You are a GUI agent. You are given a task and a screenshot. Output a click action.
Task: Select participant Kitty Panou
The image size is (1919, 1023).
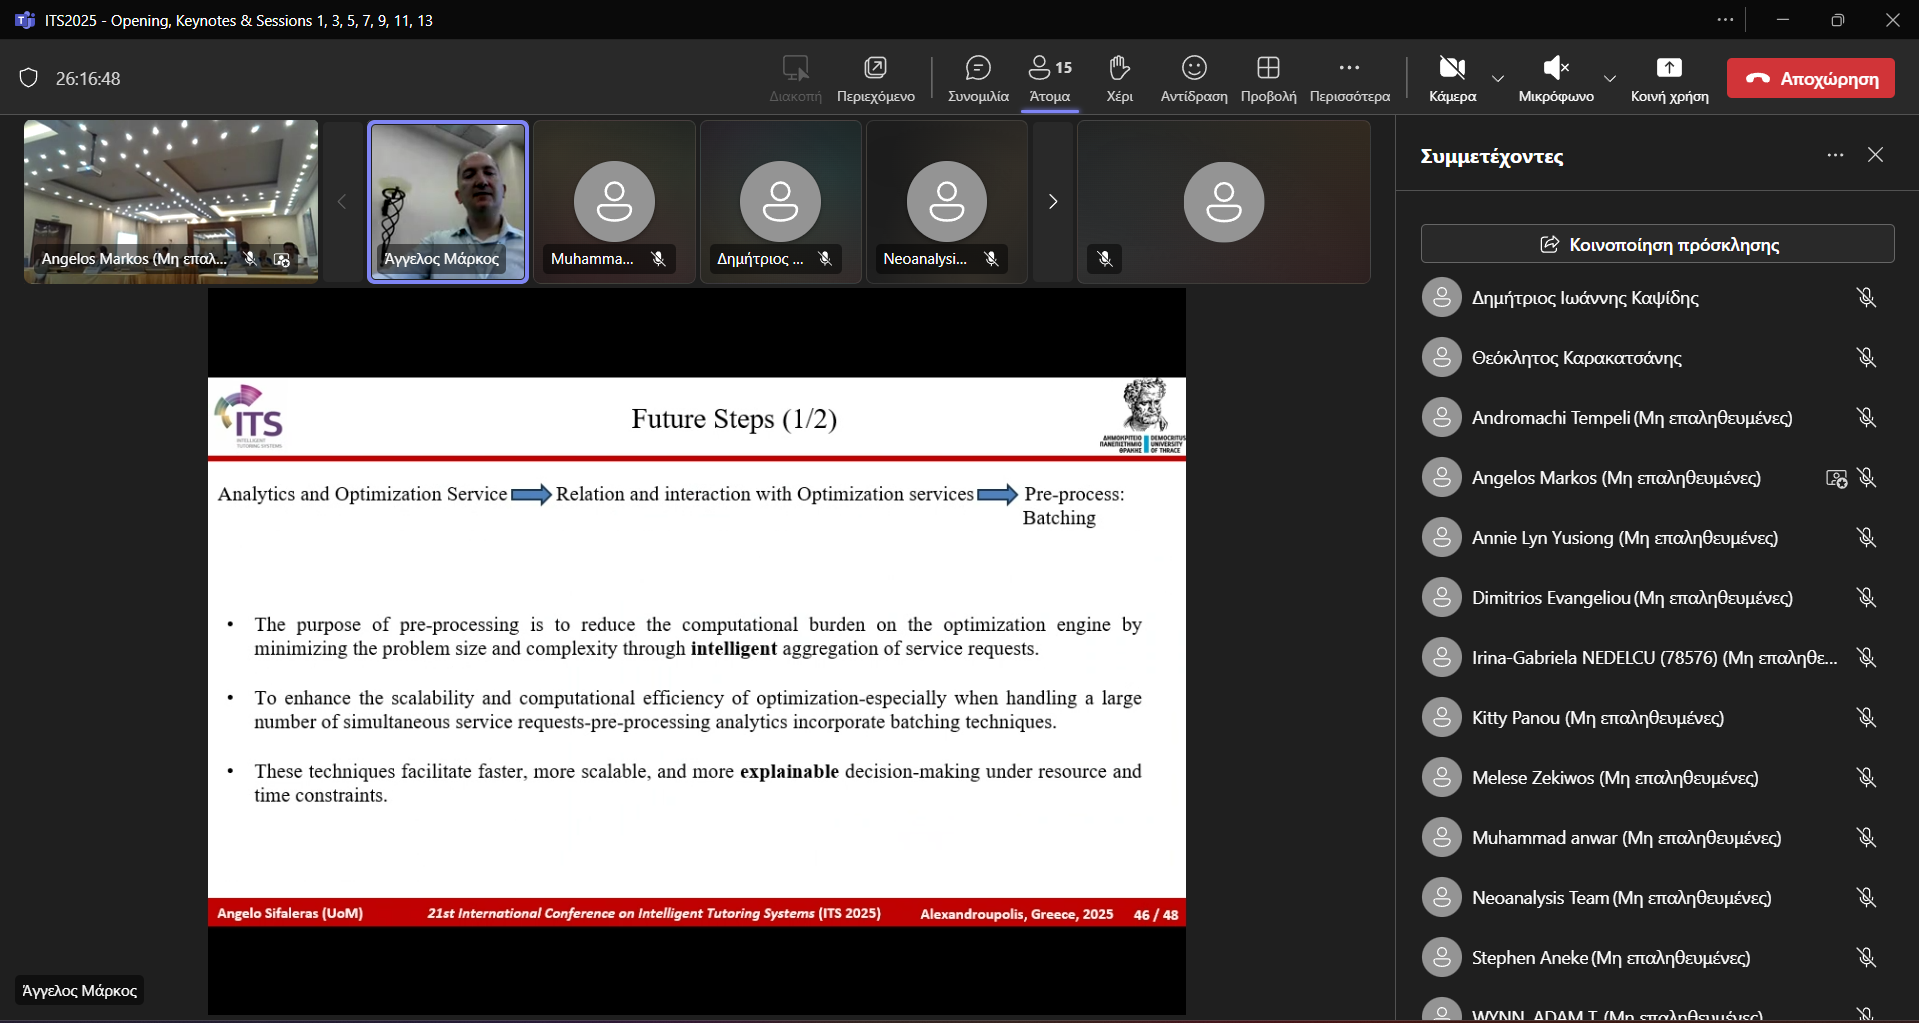point(1657,717)
